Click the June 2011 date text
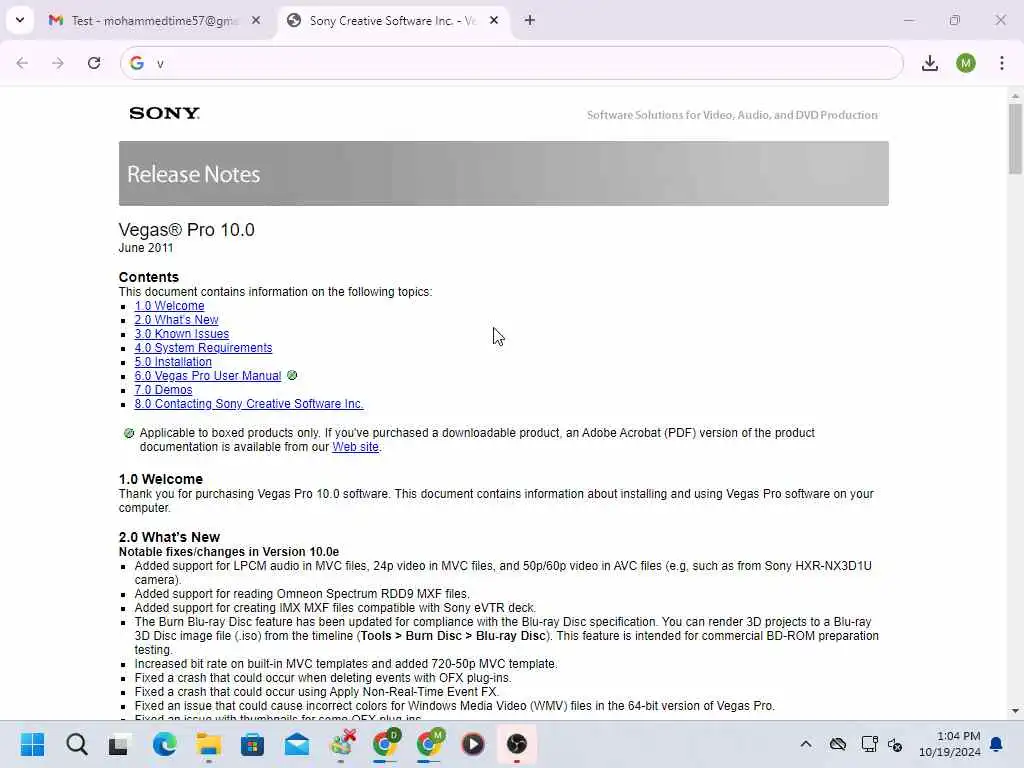This screenshot has width=1024, height=768. tap(146, 248)
